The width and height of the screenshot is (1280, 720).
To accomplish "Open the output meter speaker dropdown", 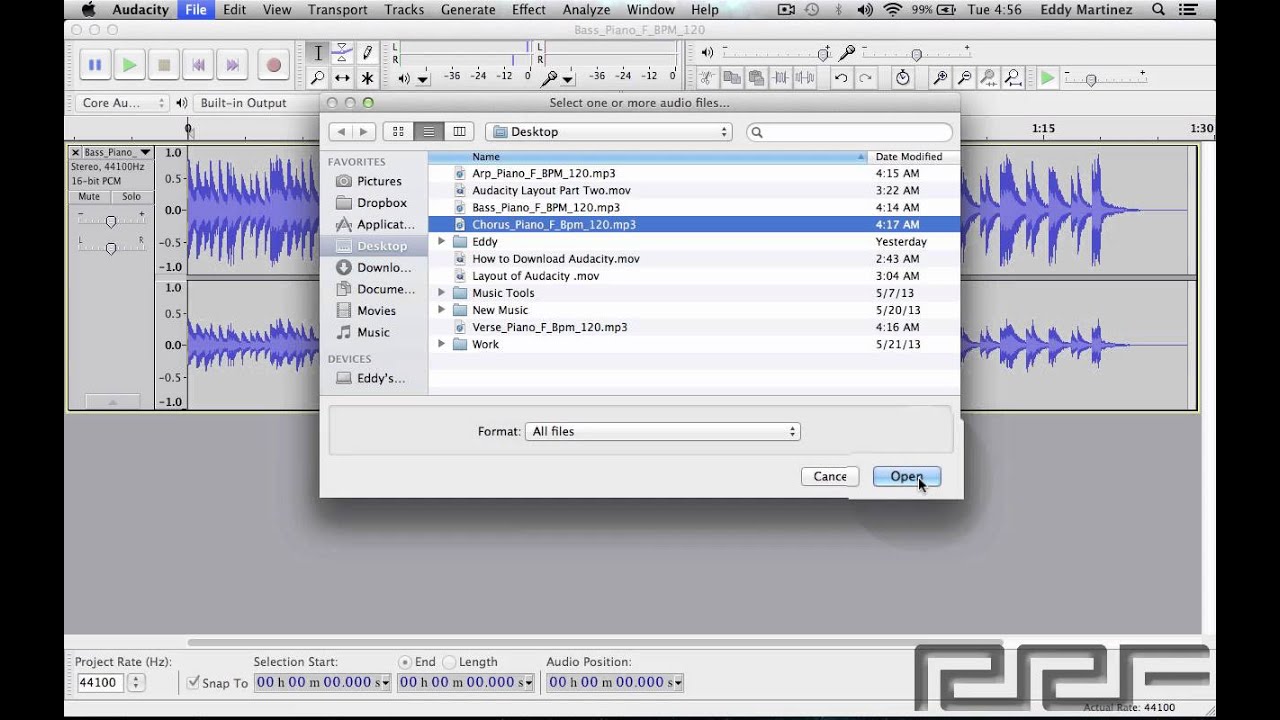I will point(422,79).
